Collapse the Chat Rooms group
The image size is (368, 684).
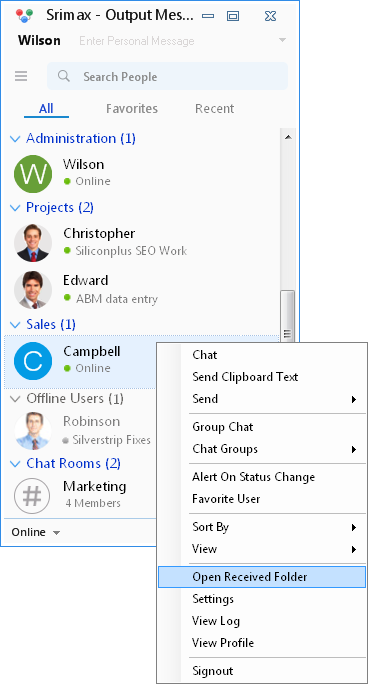[x=15, y=464]
